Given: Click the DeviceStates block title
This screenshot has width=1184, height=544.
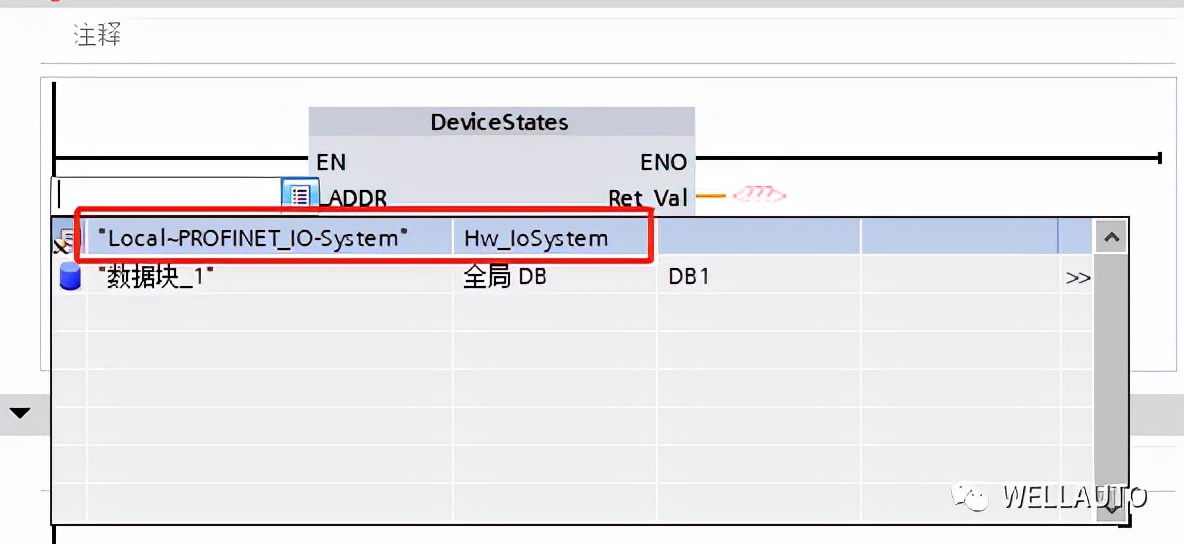Looking at the screenshot, I should coord(500,122).
